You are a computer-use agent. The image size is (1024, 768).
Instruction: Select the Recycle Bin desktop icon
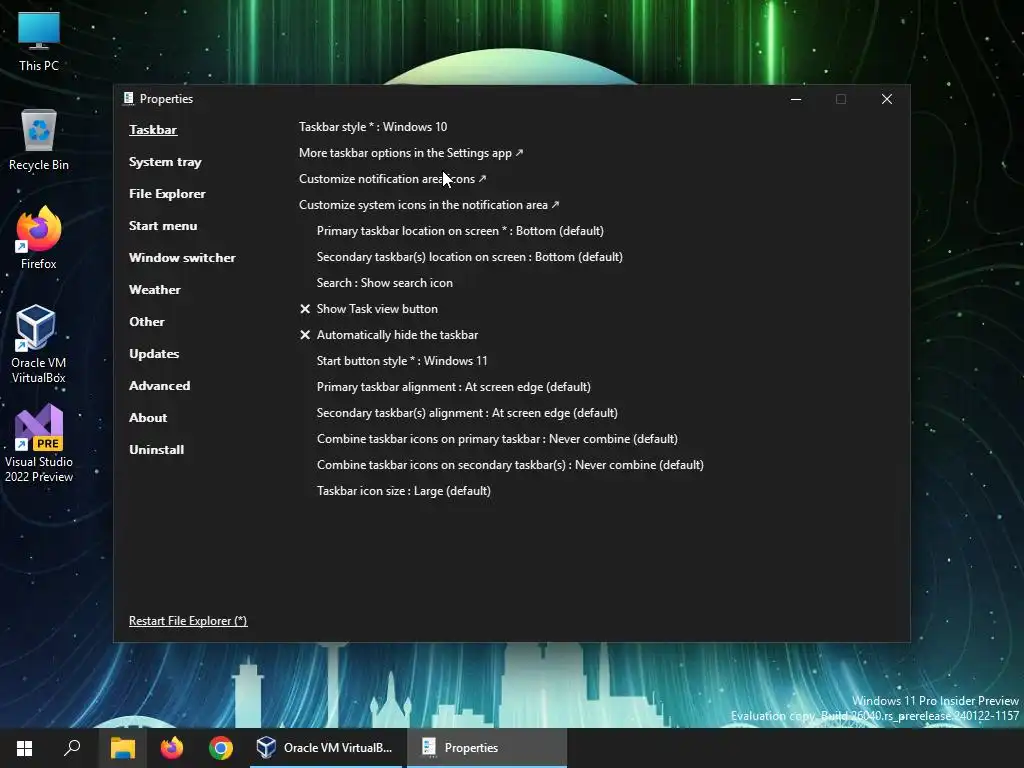click(x=39, y=140)
